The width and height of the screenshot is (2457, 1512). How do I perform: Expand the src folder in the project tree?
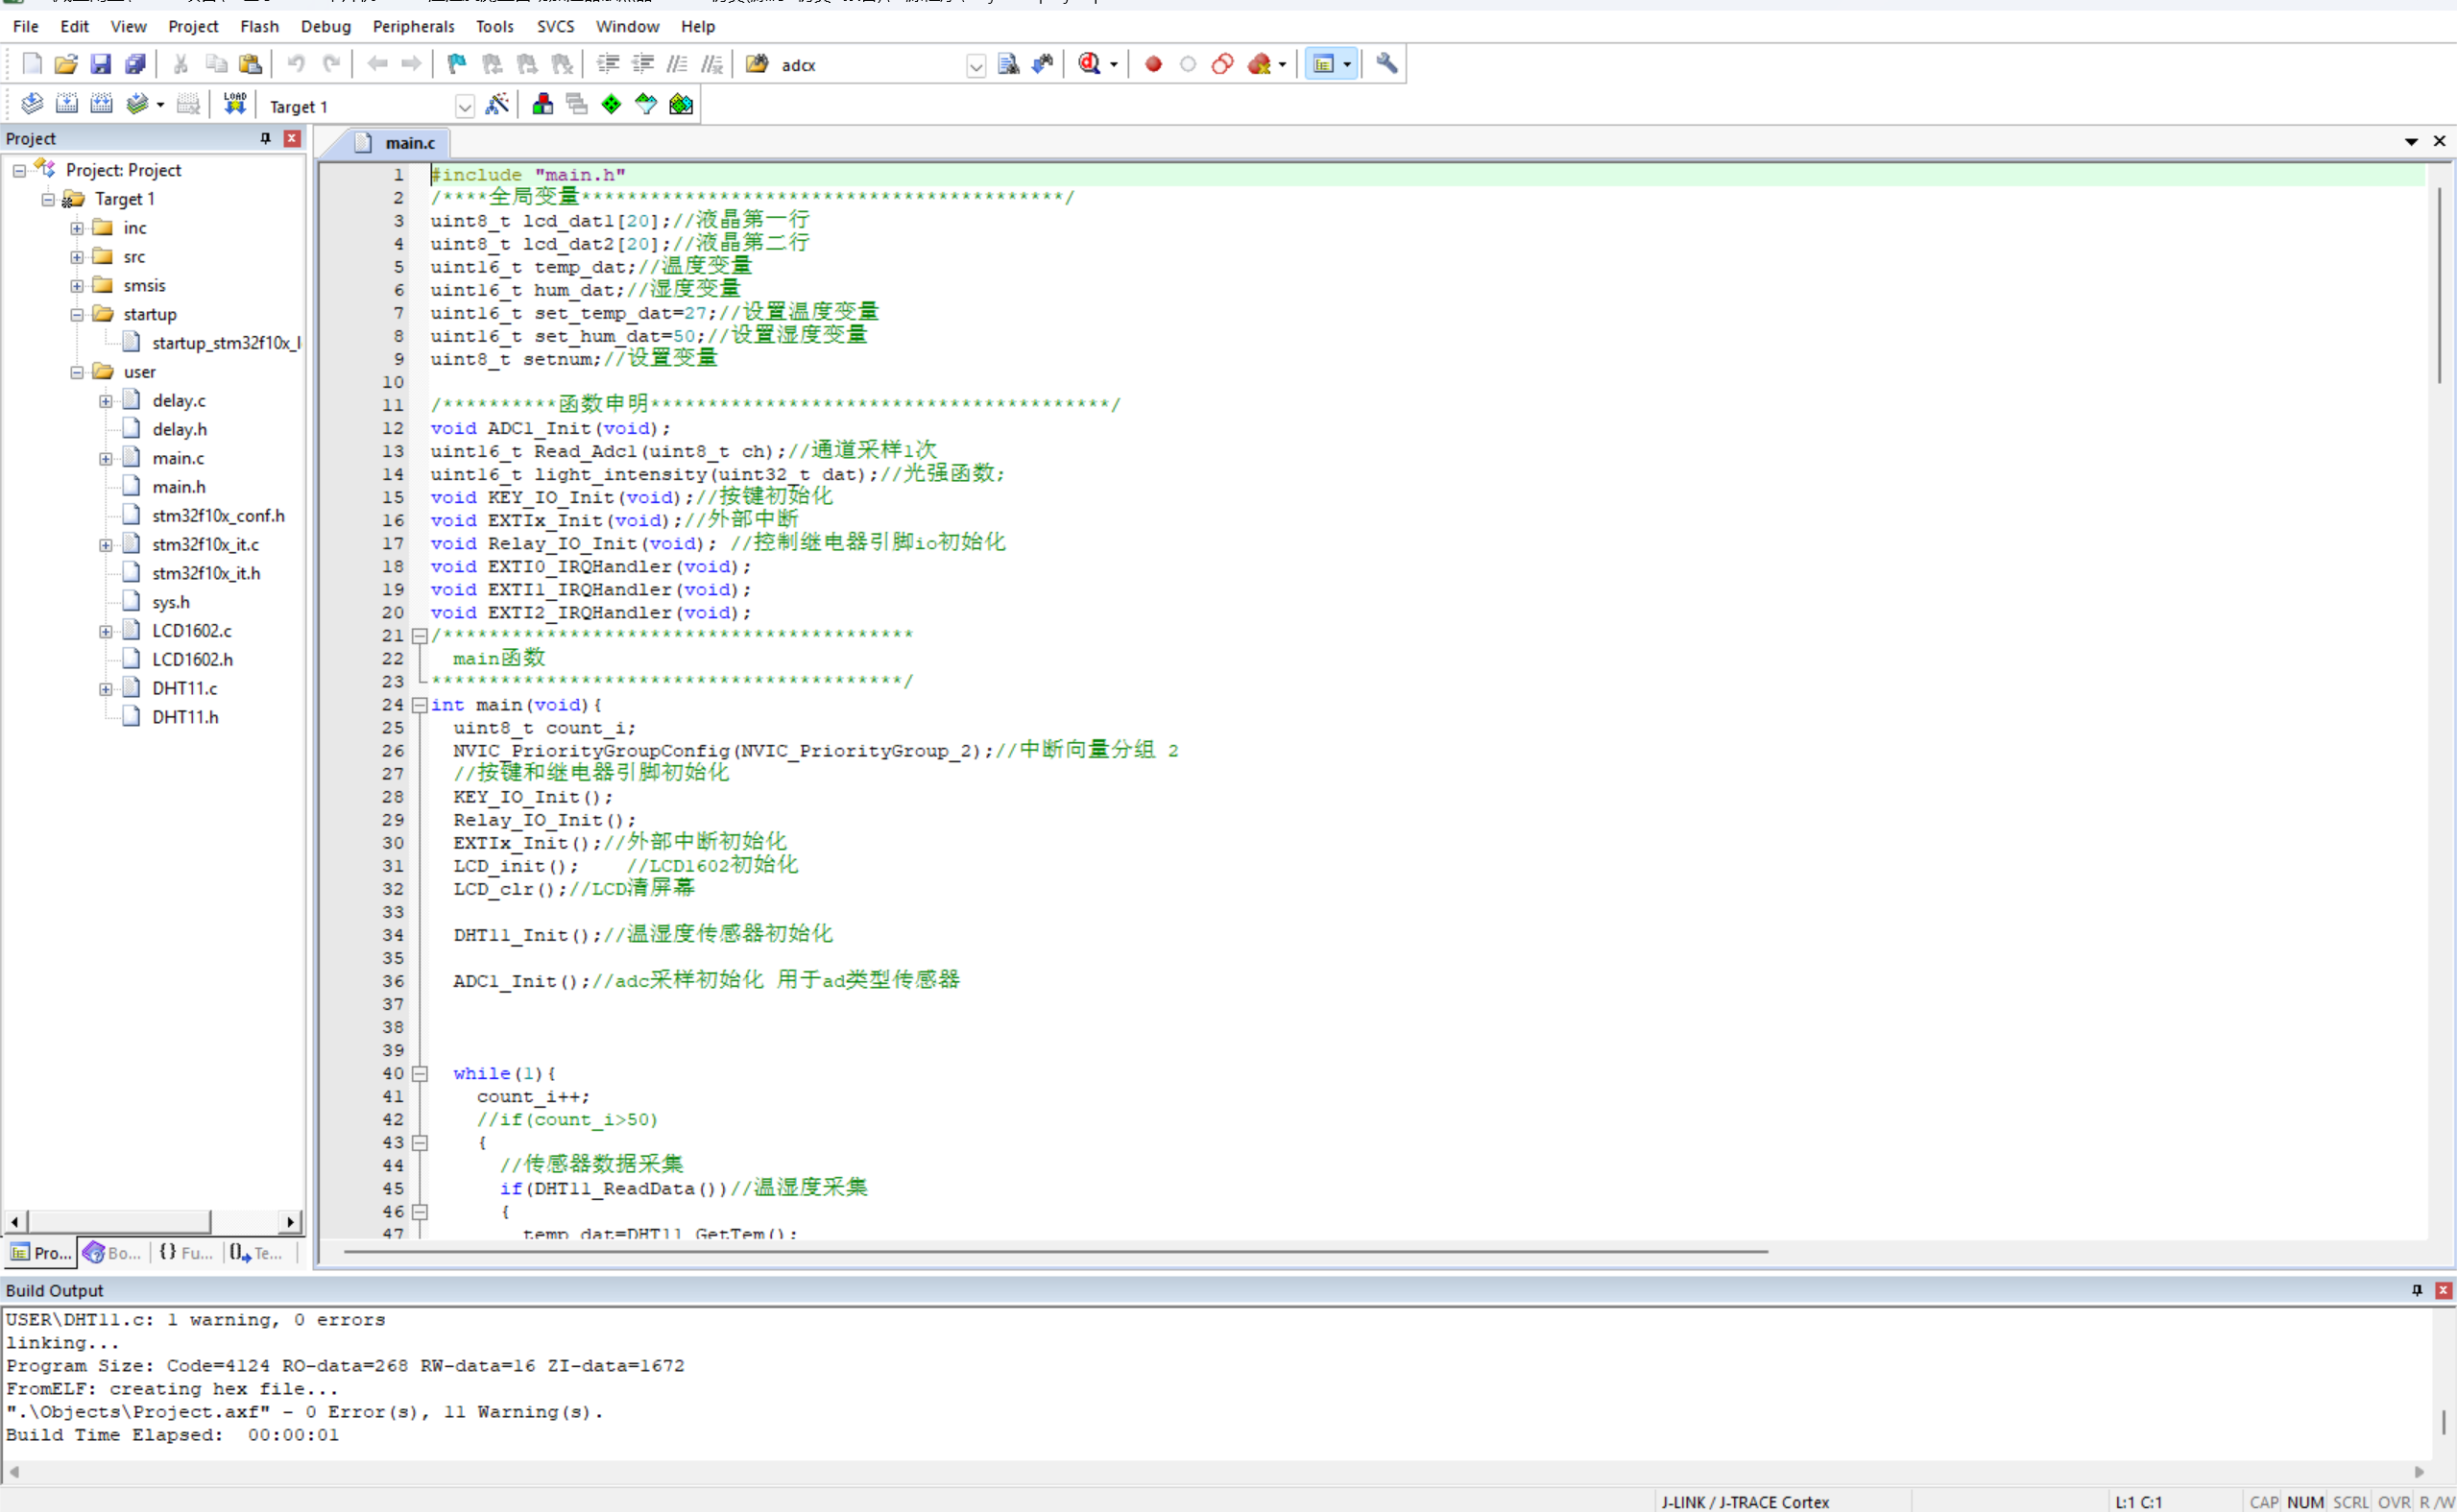tap(77, 257)
